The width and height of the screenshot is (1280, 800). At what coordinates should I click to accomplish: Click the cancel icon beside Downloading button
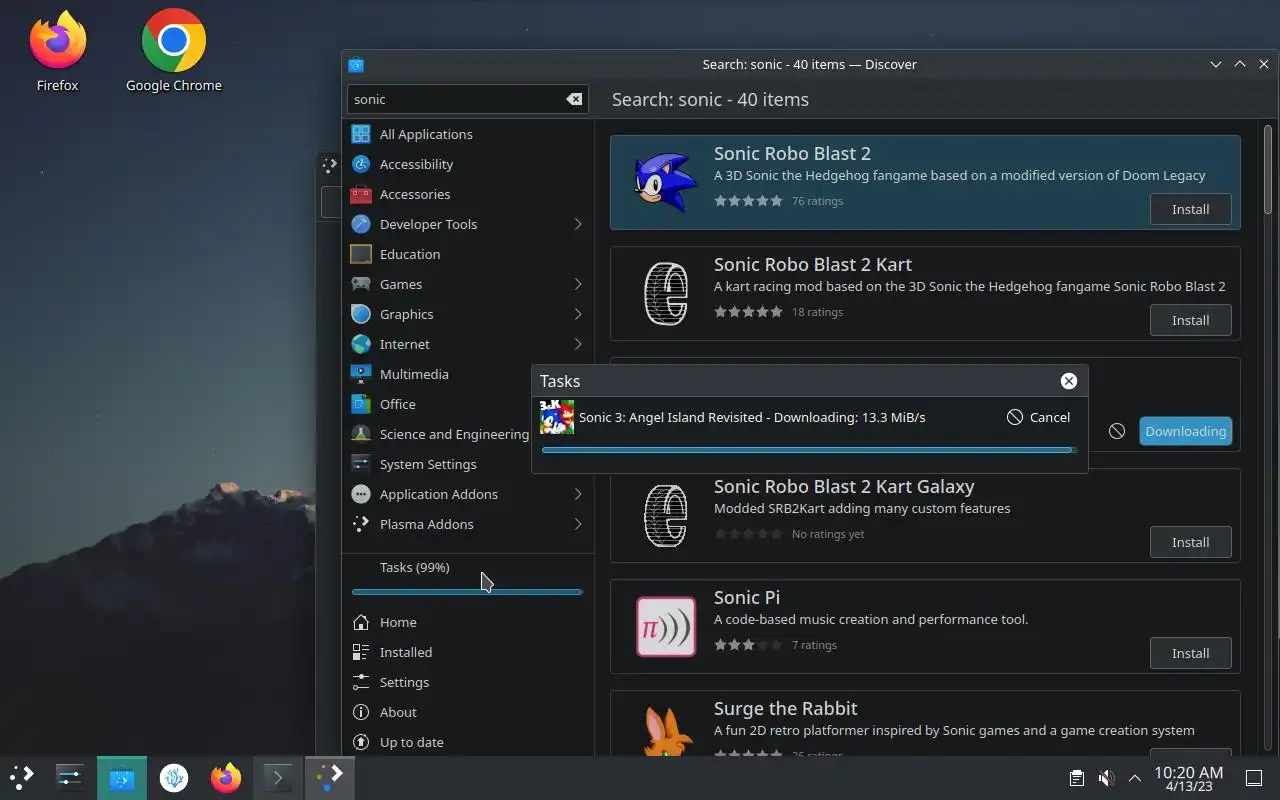click(x=1117, y=431)
